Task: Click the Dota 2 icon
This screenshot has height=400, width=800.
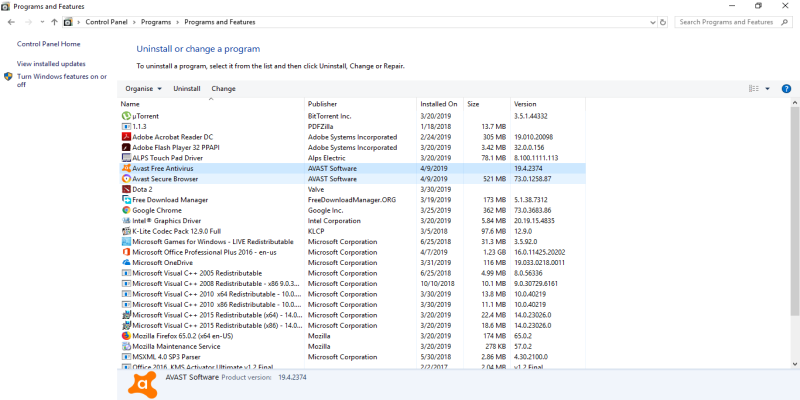Action: (x=127, y=189)
